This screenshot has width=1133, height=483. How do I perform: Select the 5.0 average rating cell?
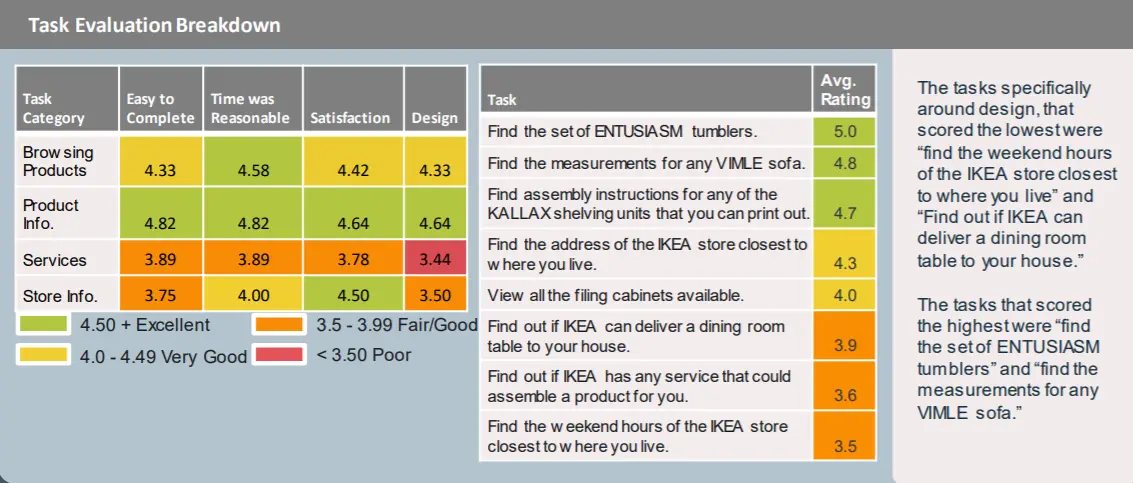845,132
